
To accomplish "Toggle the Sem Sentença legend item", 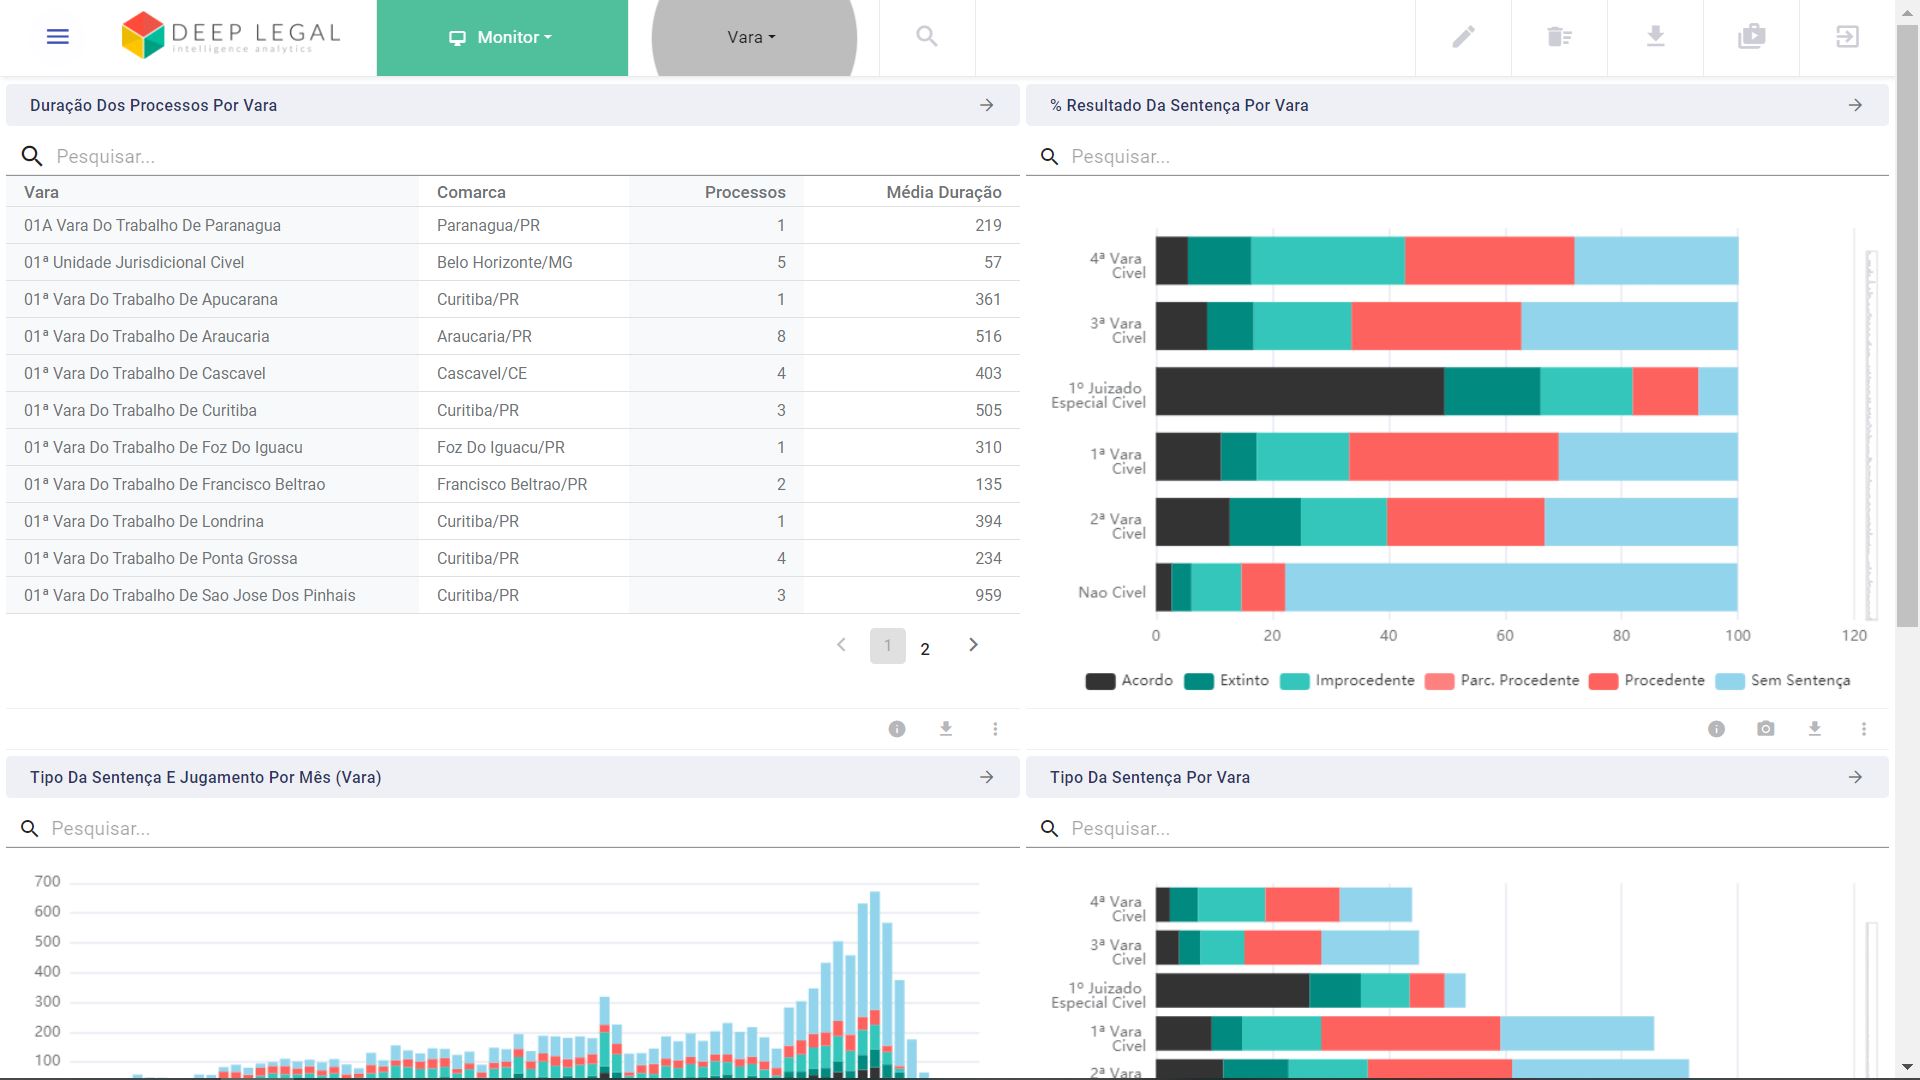I will coord(1782,680).
